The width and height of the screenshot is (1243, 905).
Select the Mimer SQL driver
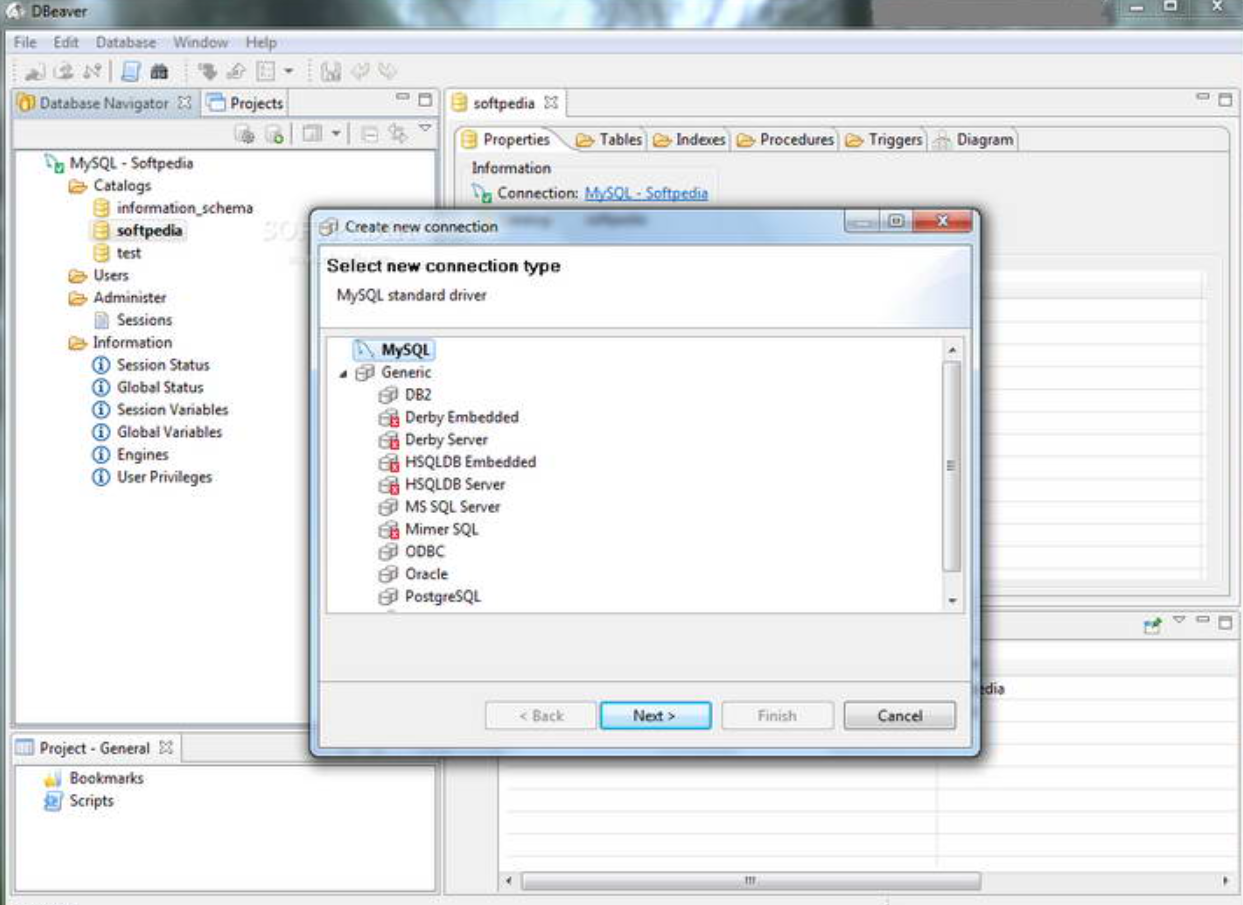point(441,529)
